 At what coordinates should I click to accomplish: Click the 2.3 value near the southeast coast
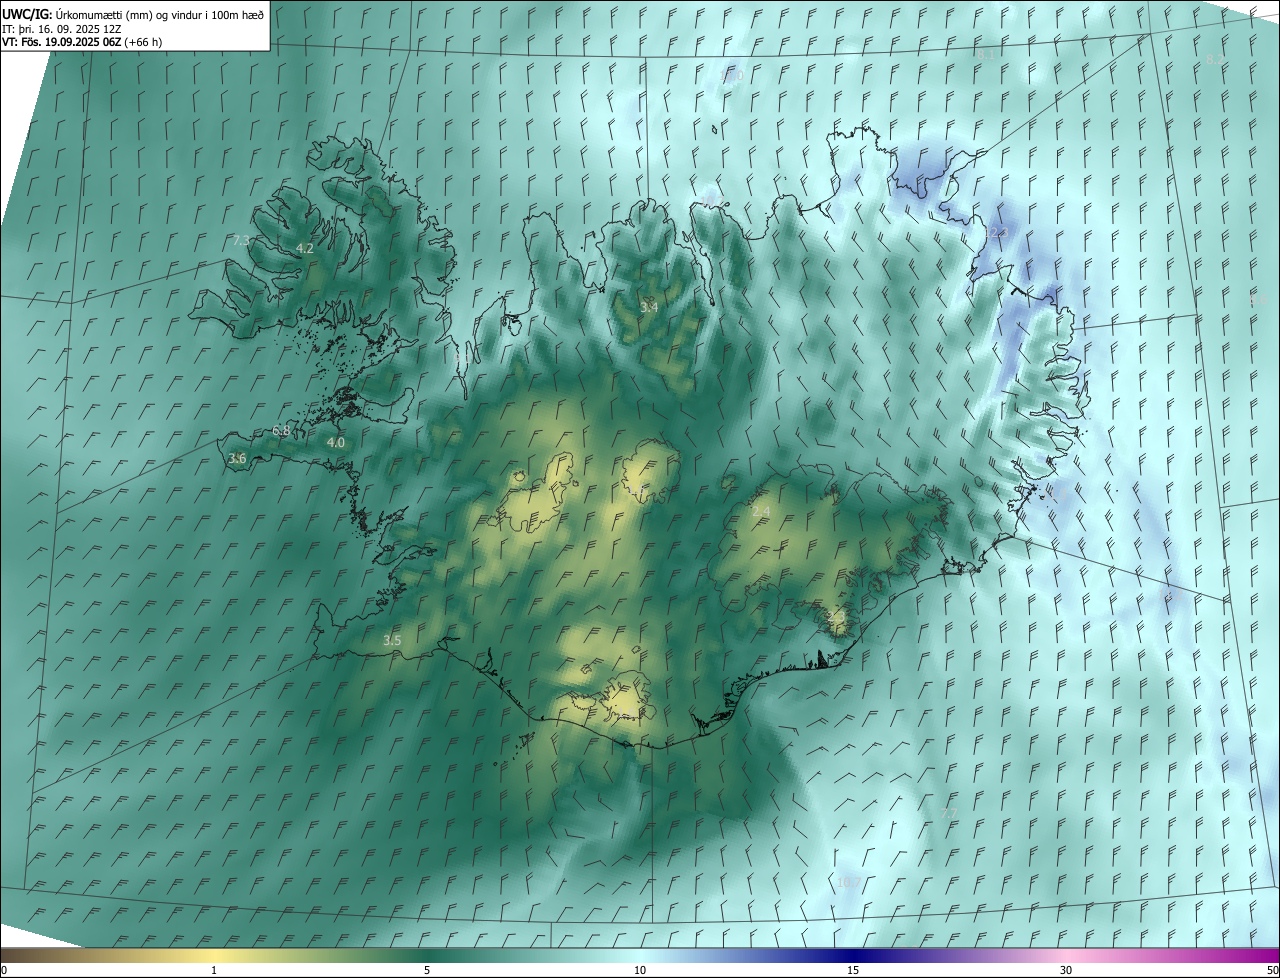pos(836,617)
